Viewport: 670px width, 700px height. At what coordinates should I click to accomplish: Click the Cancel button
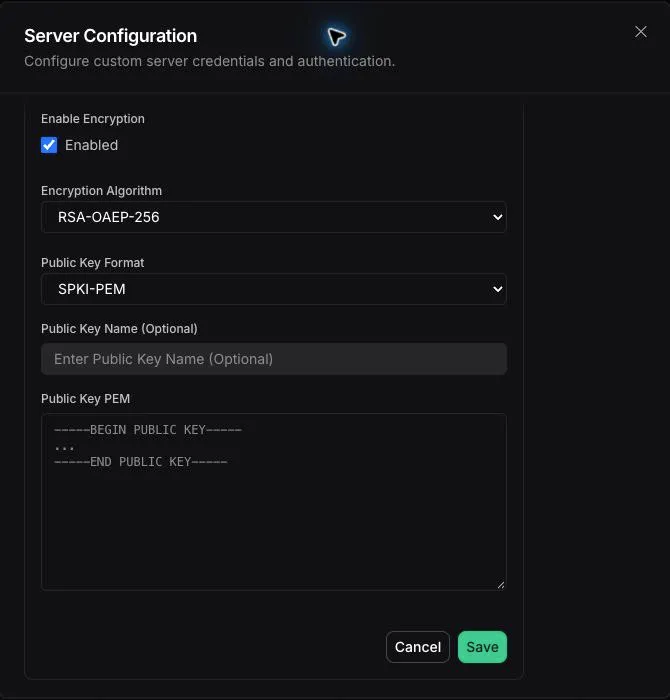[x=418, y=647]
